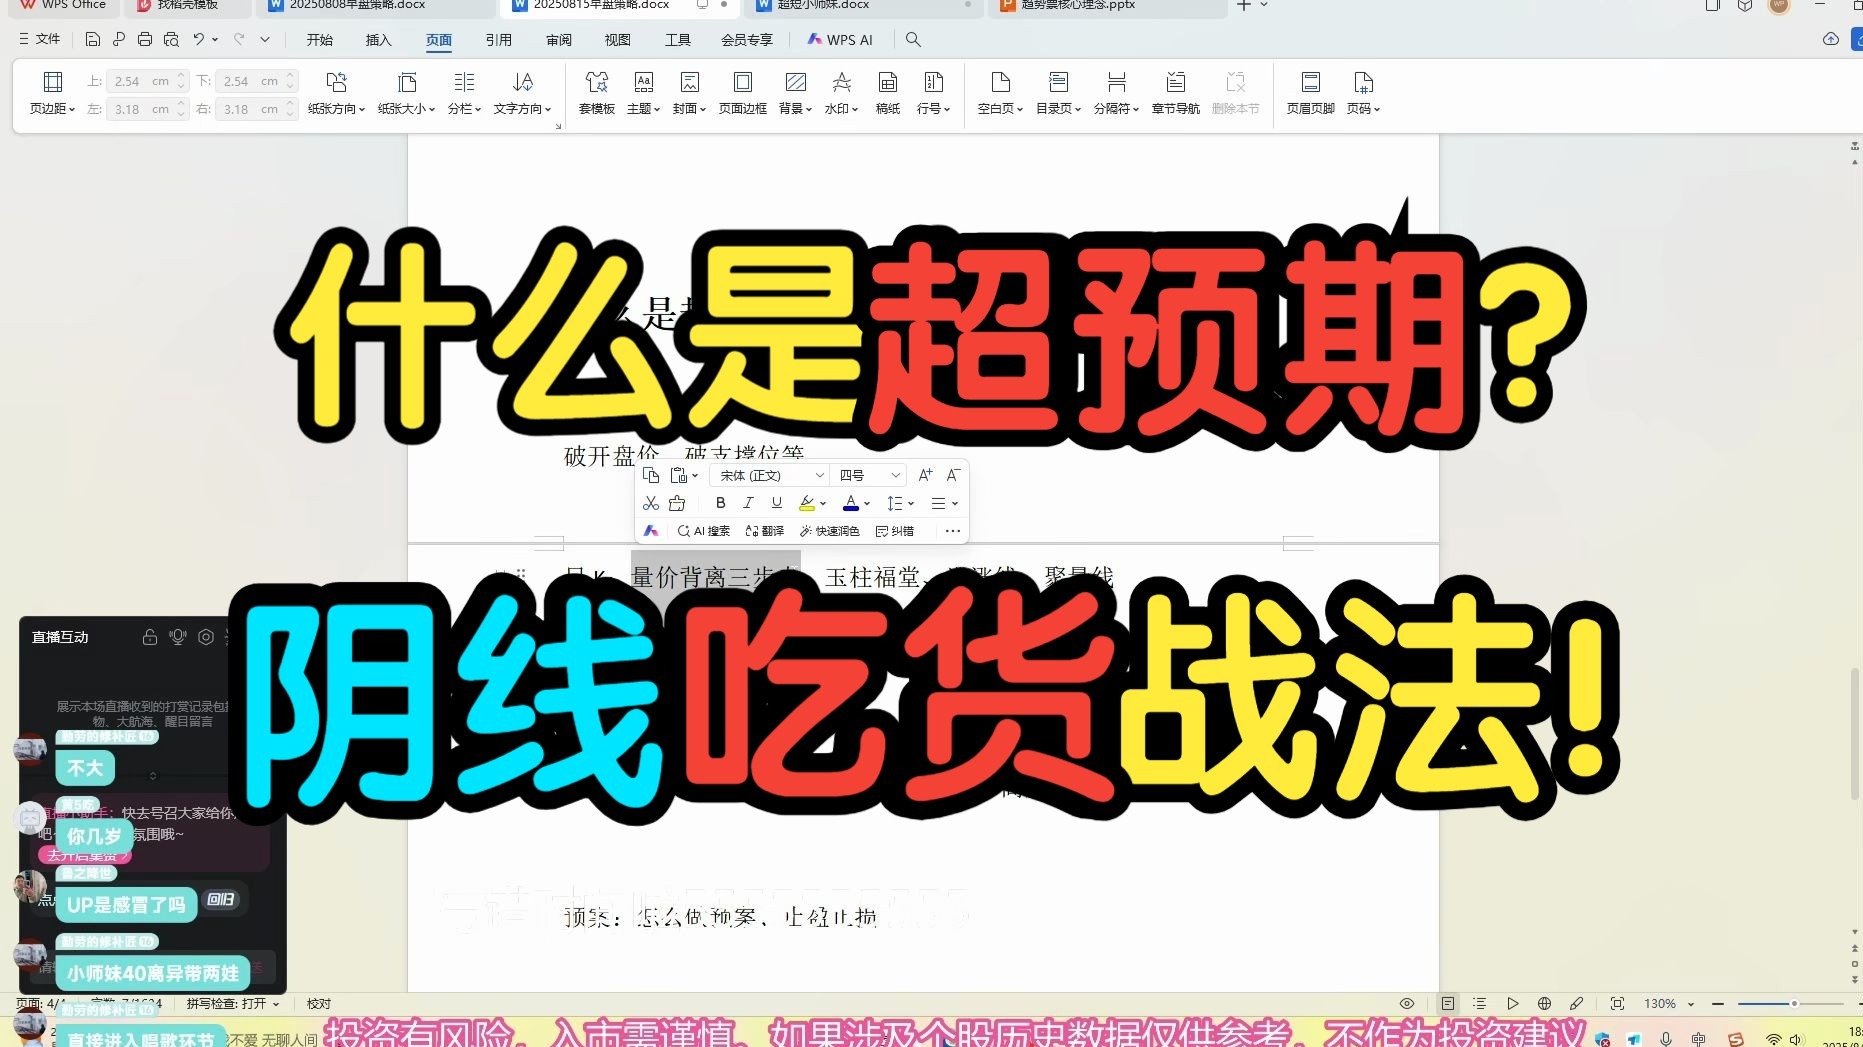Start reading mode play icon in status bar
The width and height of the screenshot is (1863, 1047).
pos(1513,1003)
